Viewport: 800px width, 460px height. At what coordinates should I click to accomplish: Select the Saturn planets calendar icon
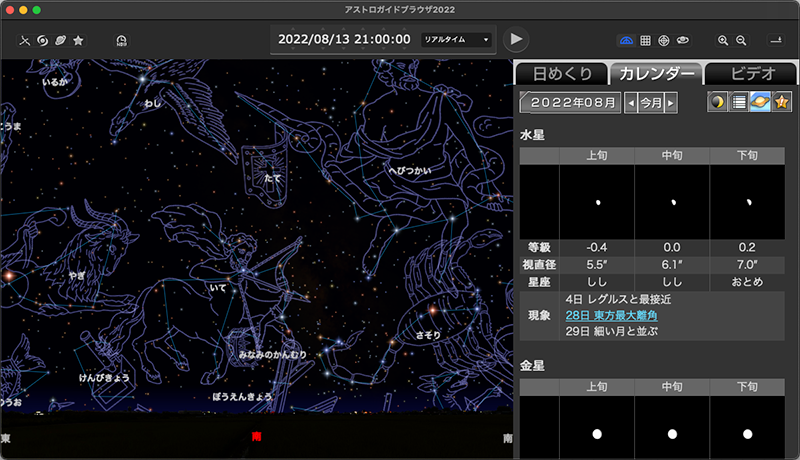click(x=760, y=103)
